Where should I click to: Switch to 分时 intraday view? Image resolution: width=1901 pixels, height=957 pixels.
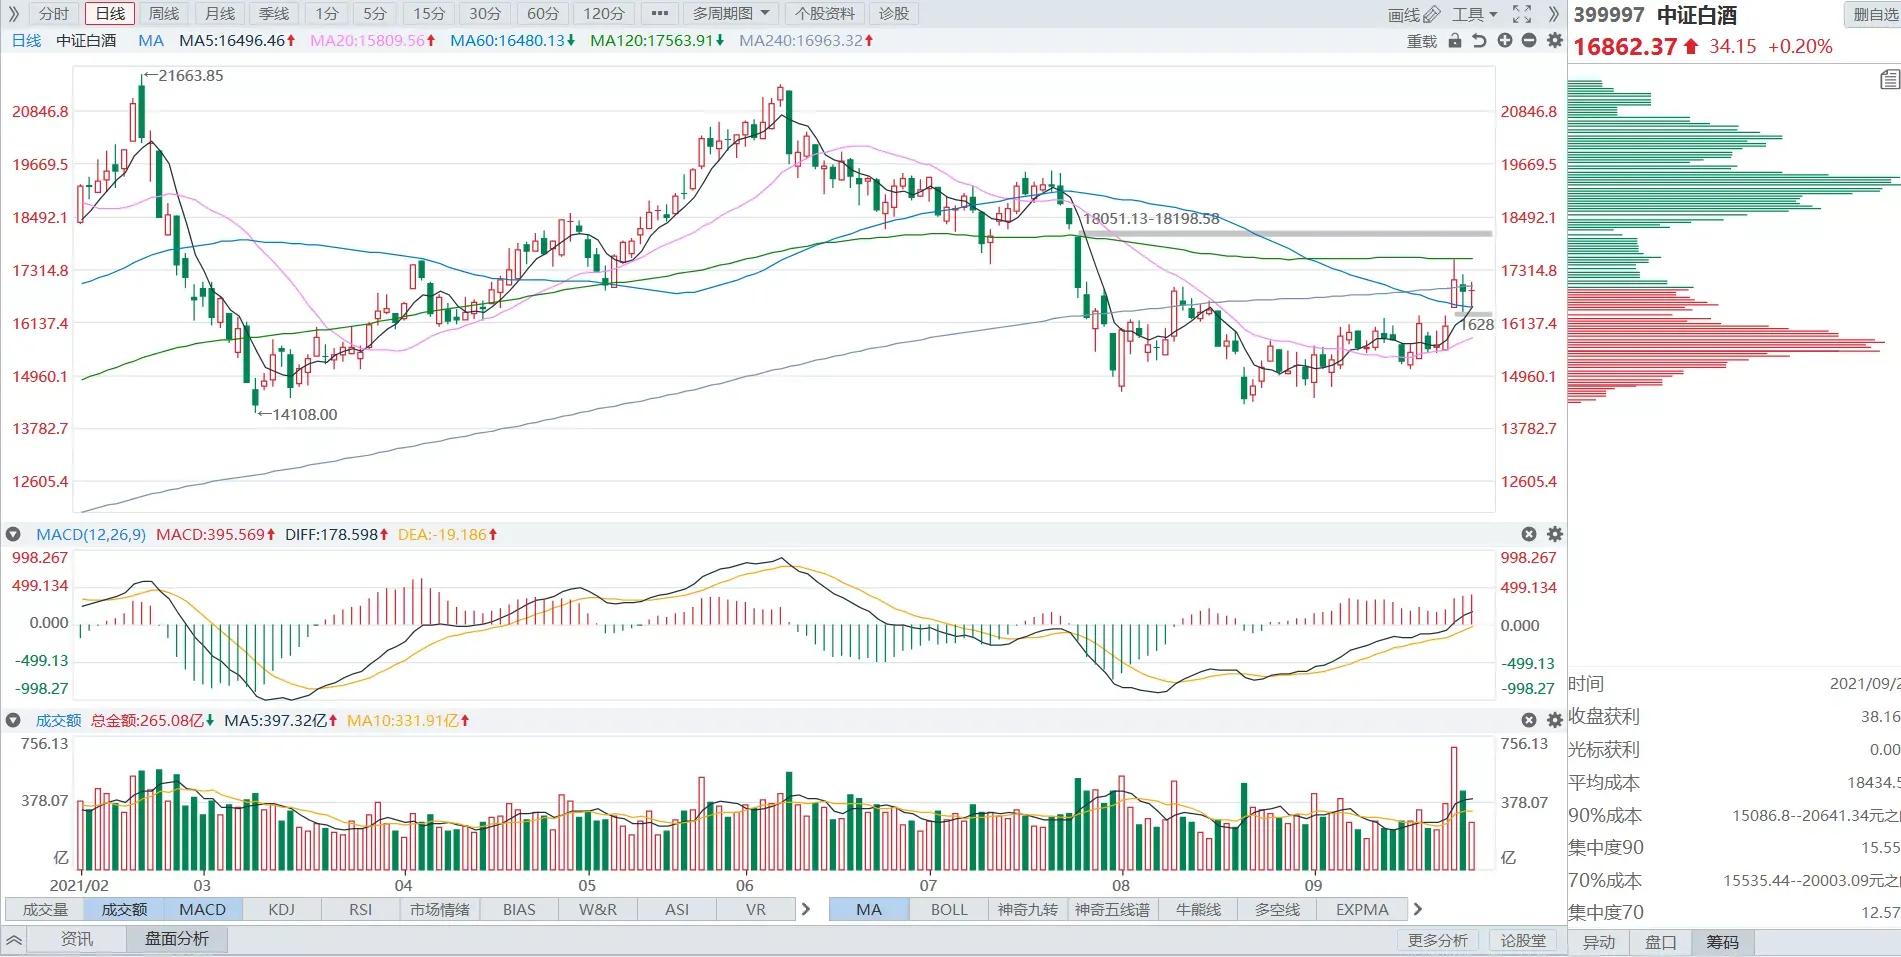click(x=54, y=14)
